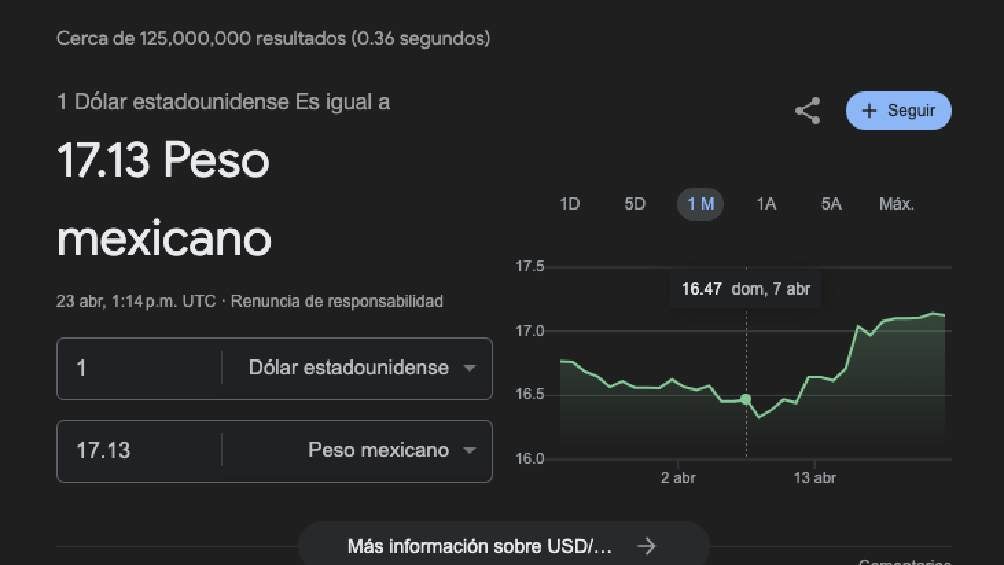Open the Renuncia de responsabilidad link
Image resolution: width=1004 pixels, height=565 pixels.
click(x=336, y=301)
